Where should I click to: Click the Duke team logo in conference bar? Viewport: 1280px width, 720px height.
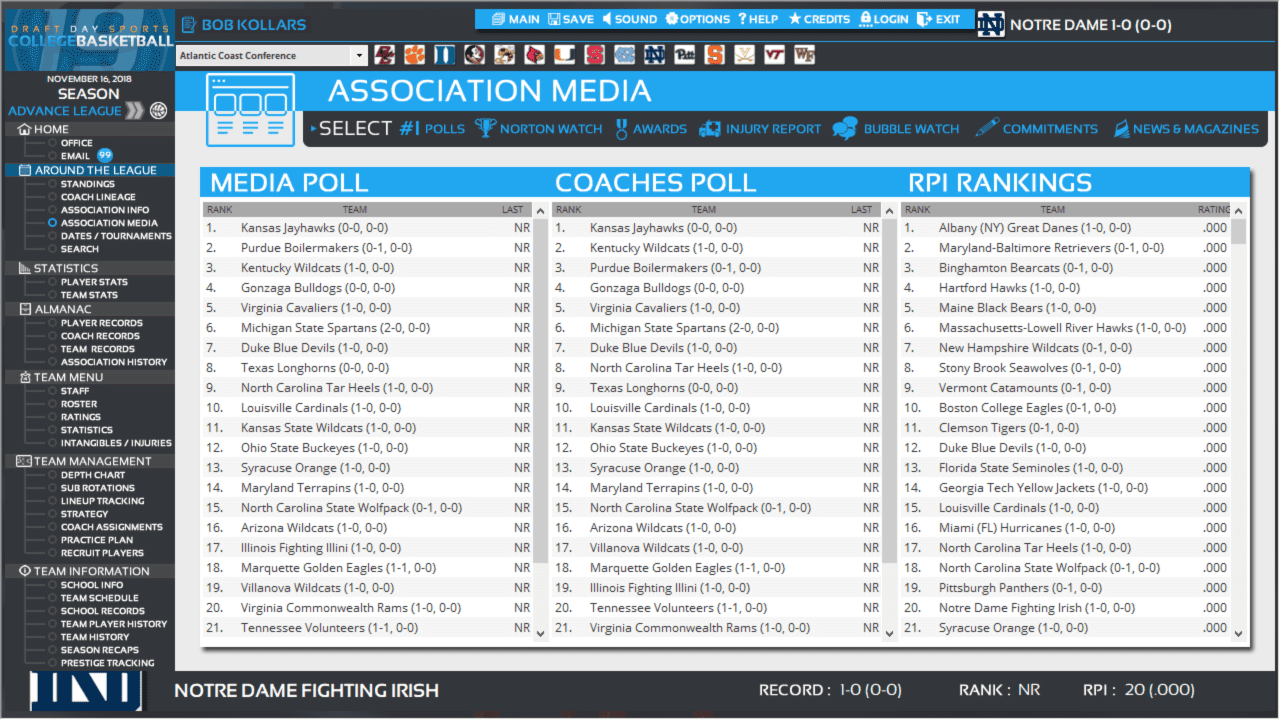(445, 56)
